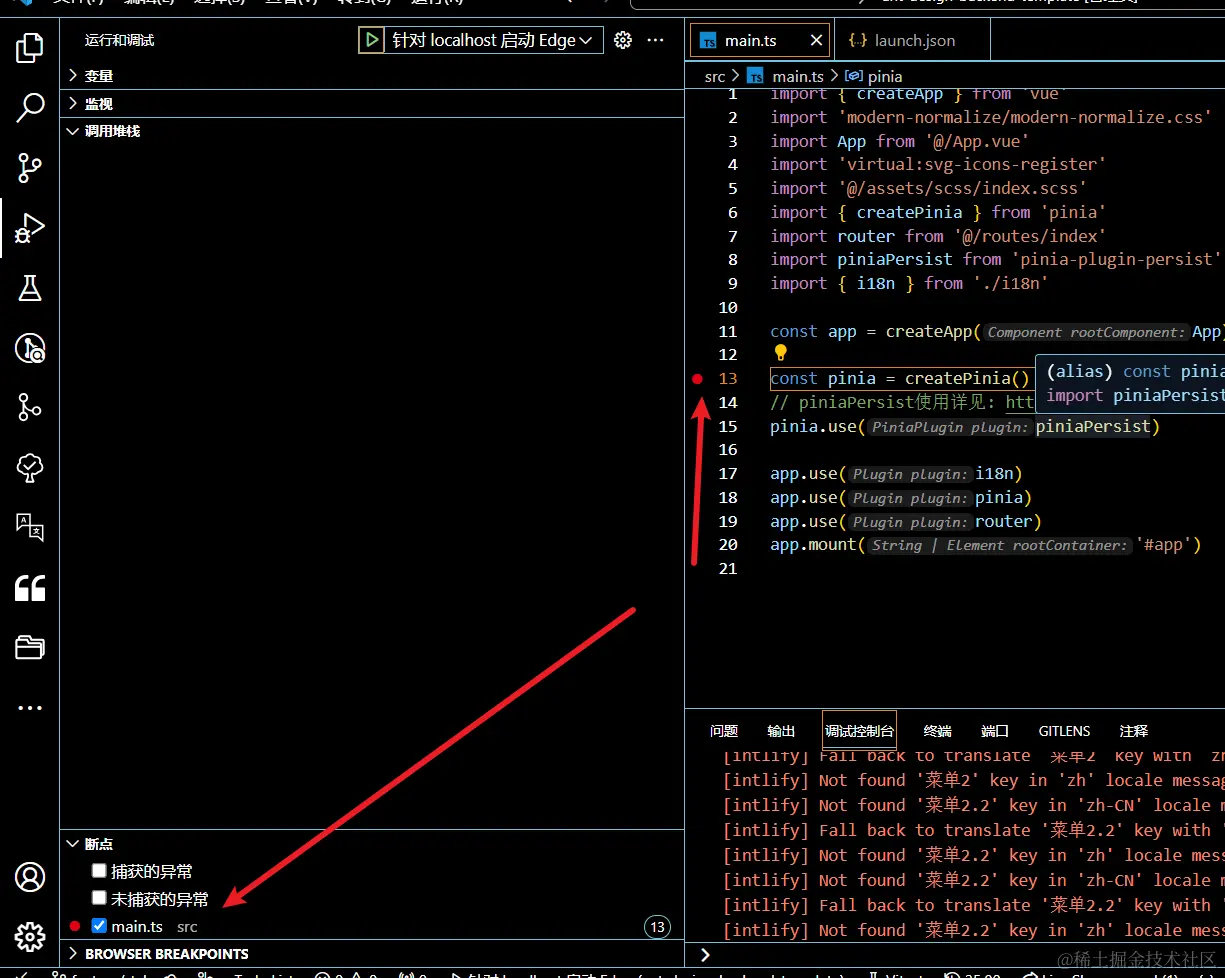Enable the 未捕获的异常 breakpoint checkbox
Viewport: 1225px width, 978px height.
[99, 898]
